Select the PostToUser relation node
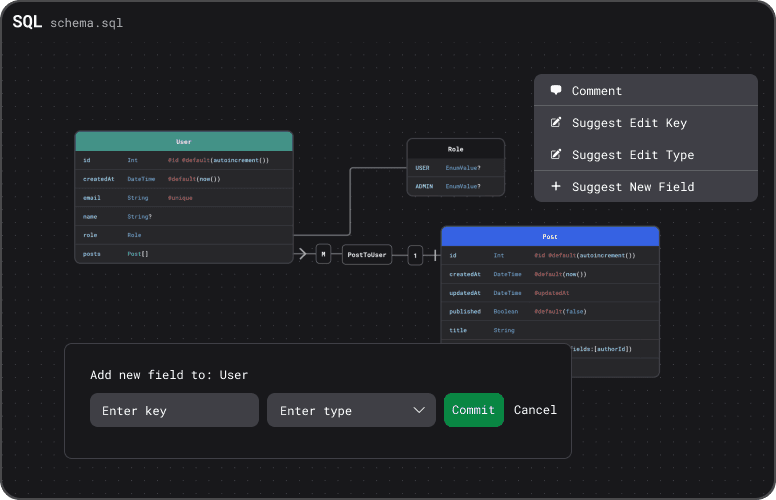This screenshot has height=500, width=776. pos(367,255)
